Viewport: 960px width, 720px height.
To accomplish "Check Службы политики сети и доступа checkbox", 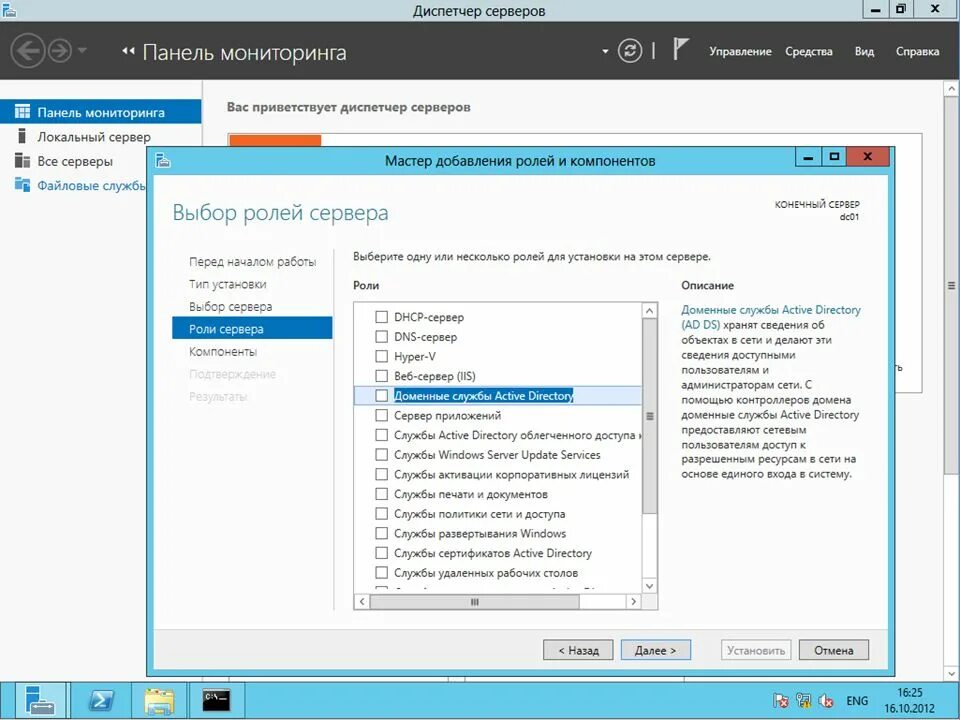I will point(381,513).
